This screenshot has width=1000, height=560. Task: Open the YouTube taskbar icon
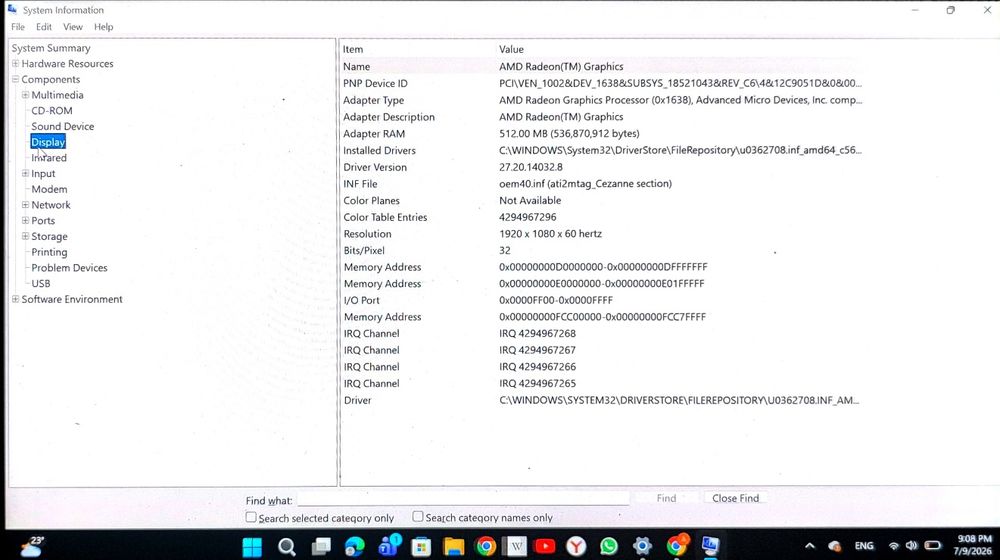click(x=545, y=547)
